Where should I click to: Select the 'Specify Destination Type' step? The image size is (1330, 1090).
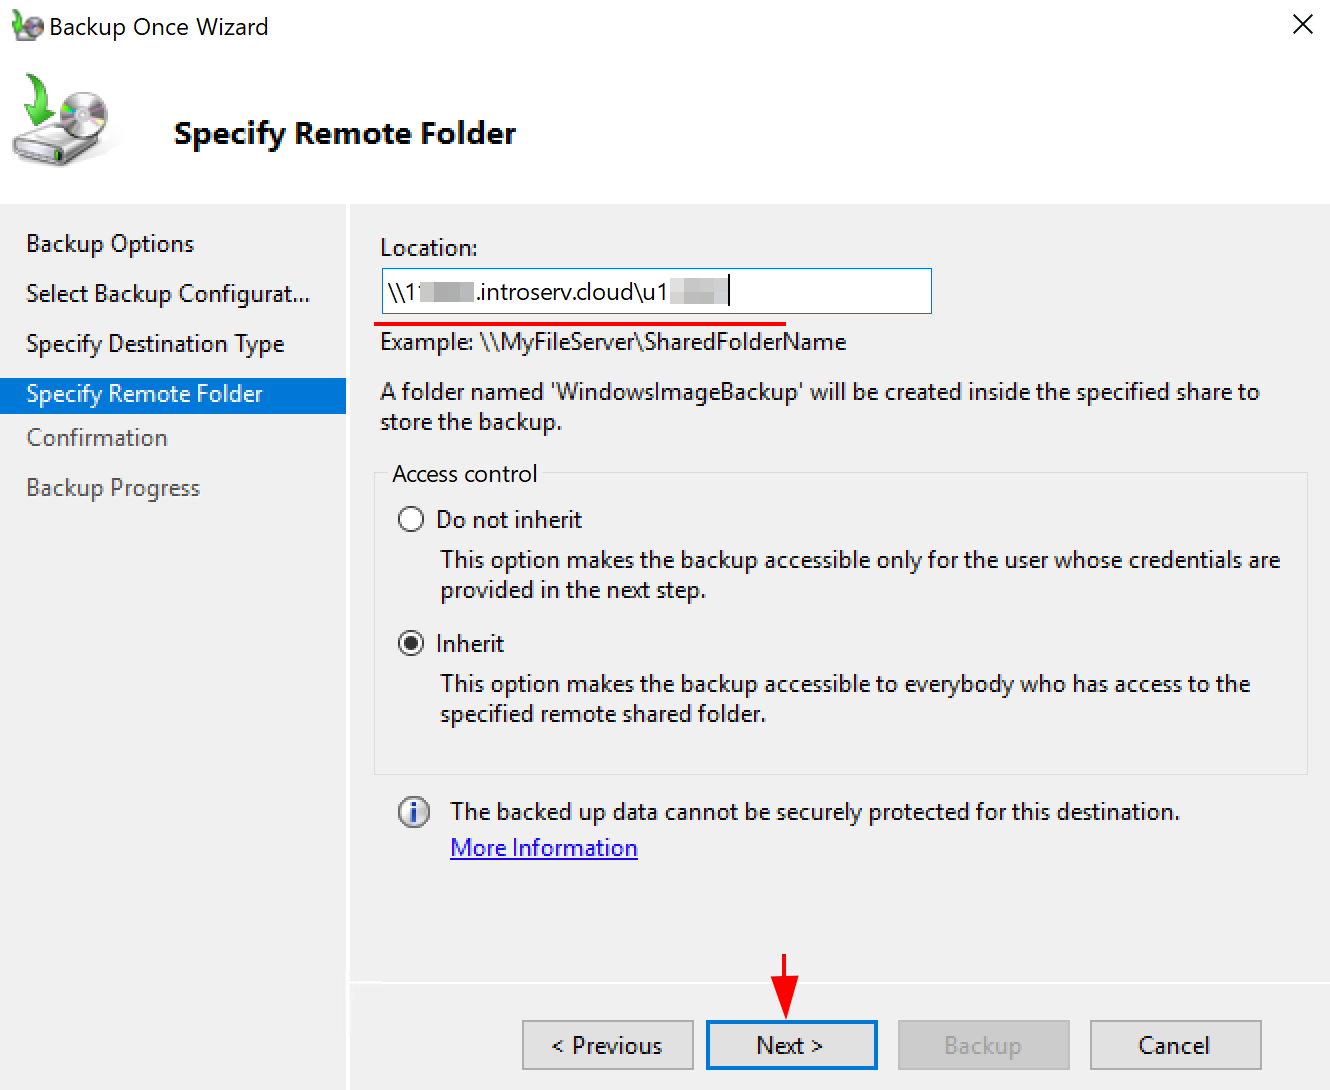(x=154, y=343)
